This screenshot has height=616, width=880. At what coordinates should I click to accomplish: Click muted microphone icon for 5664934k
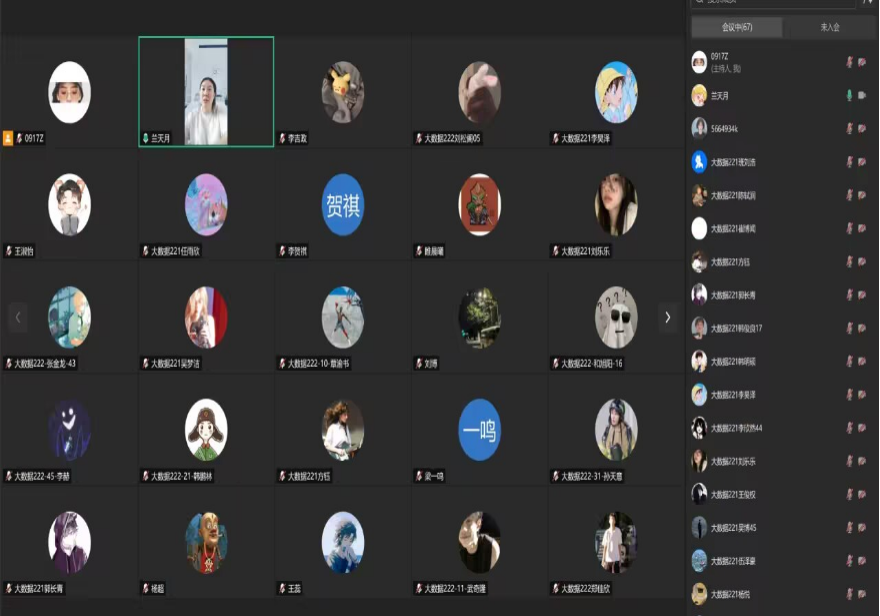pos(849,128)
